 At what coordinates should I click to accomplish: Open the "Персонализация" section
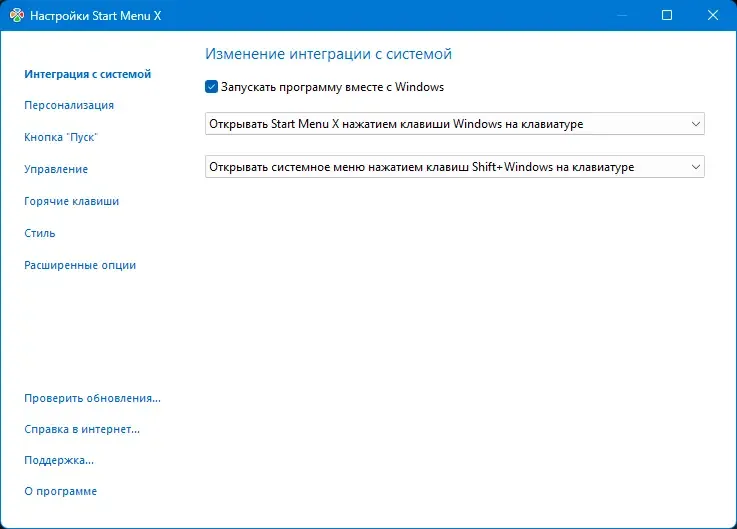click(x=69, y=105)
